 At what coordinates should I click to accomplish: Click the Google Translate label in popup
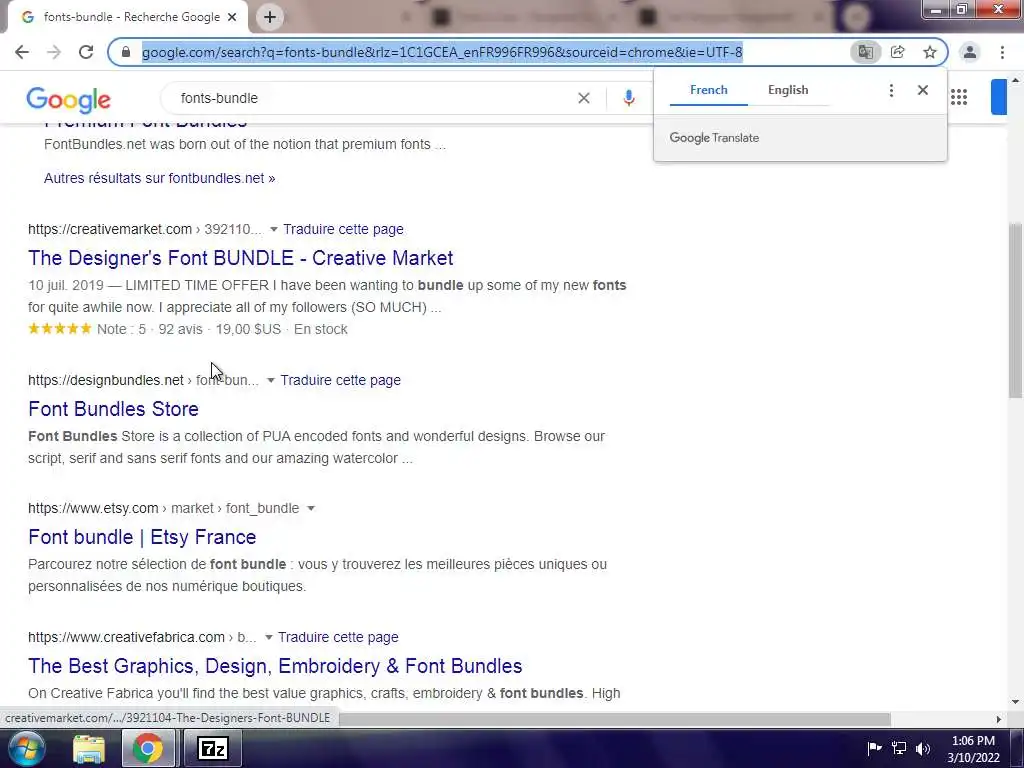(x=714, y=138)
